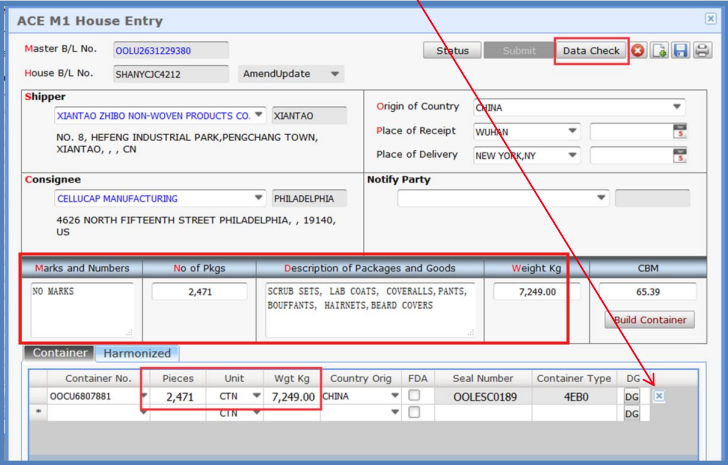Screen dimensions: 728x465
Task: Expand the Consignee name dropdown
Action: pos(259,198)
